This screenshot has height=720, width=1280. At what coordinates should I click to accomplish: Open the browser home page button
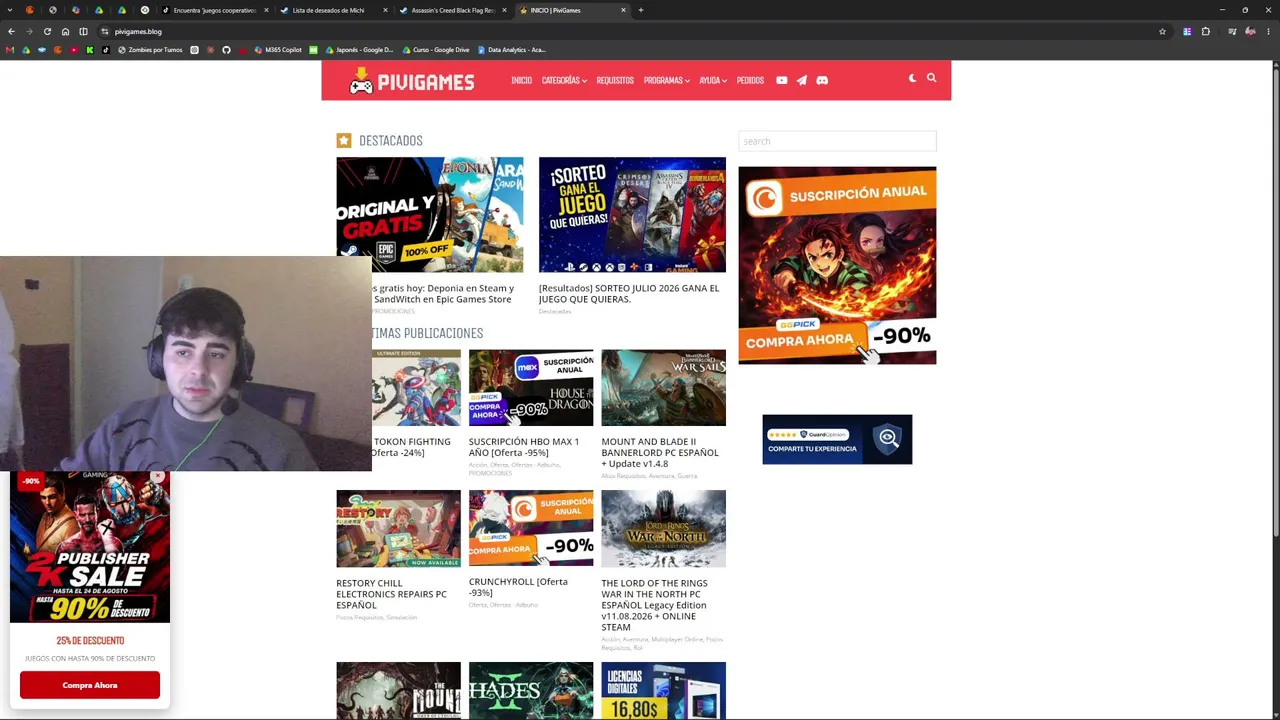[65, 31]
